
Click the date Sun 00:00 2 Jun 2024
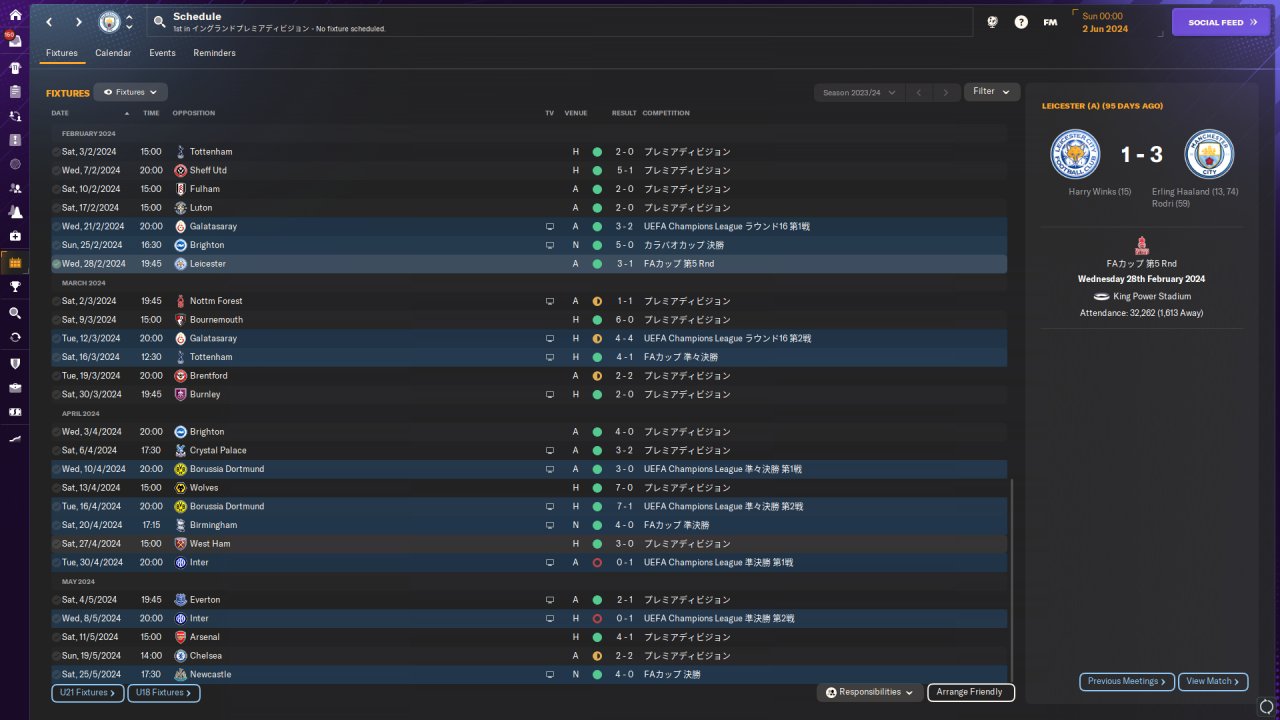click(1105, 22)
